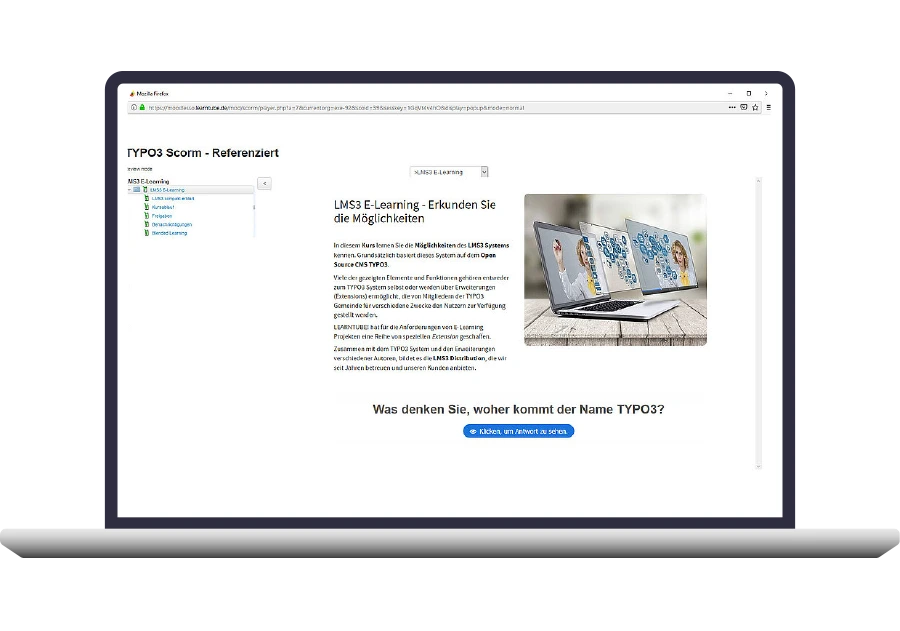
Task: Click the folder icon beside LMS3 E-Learning
Action: tap(137, 189)
